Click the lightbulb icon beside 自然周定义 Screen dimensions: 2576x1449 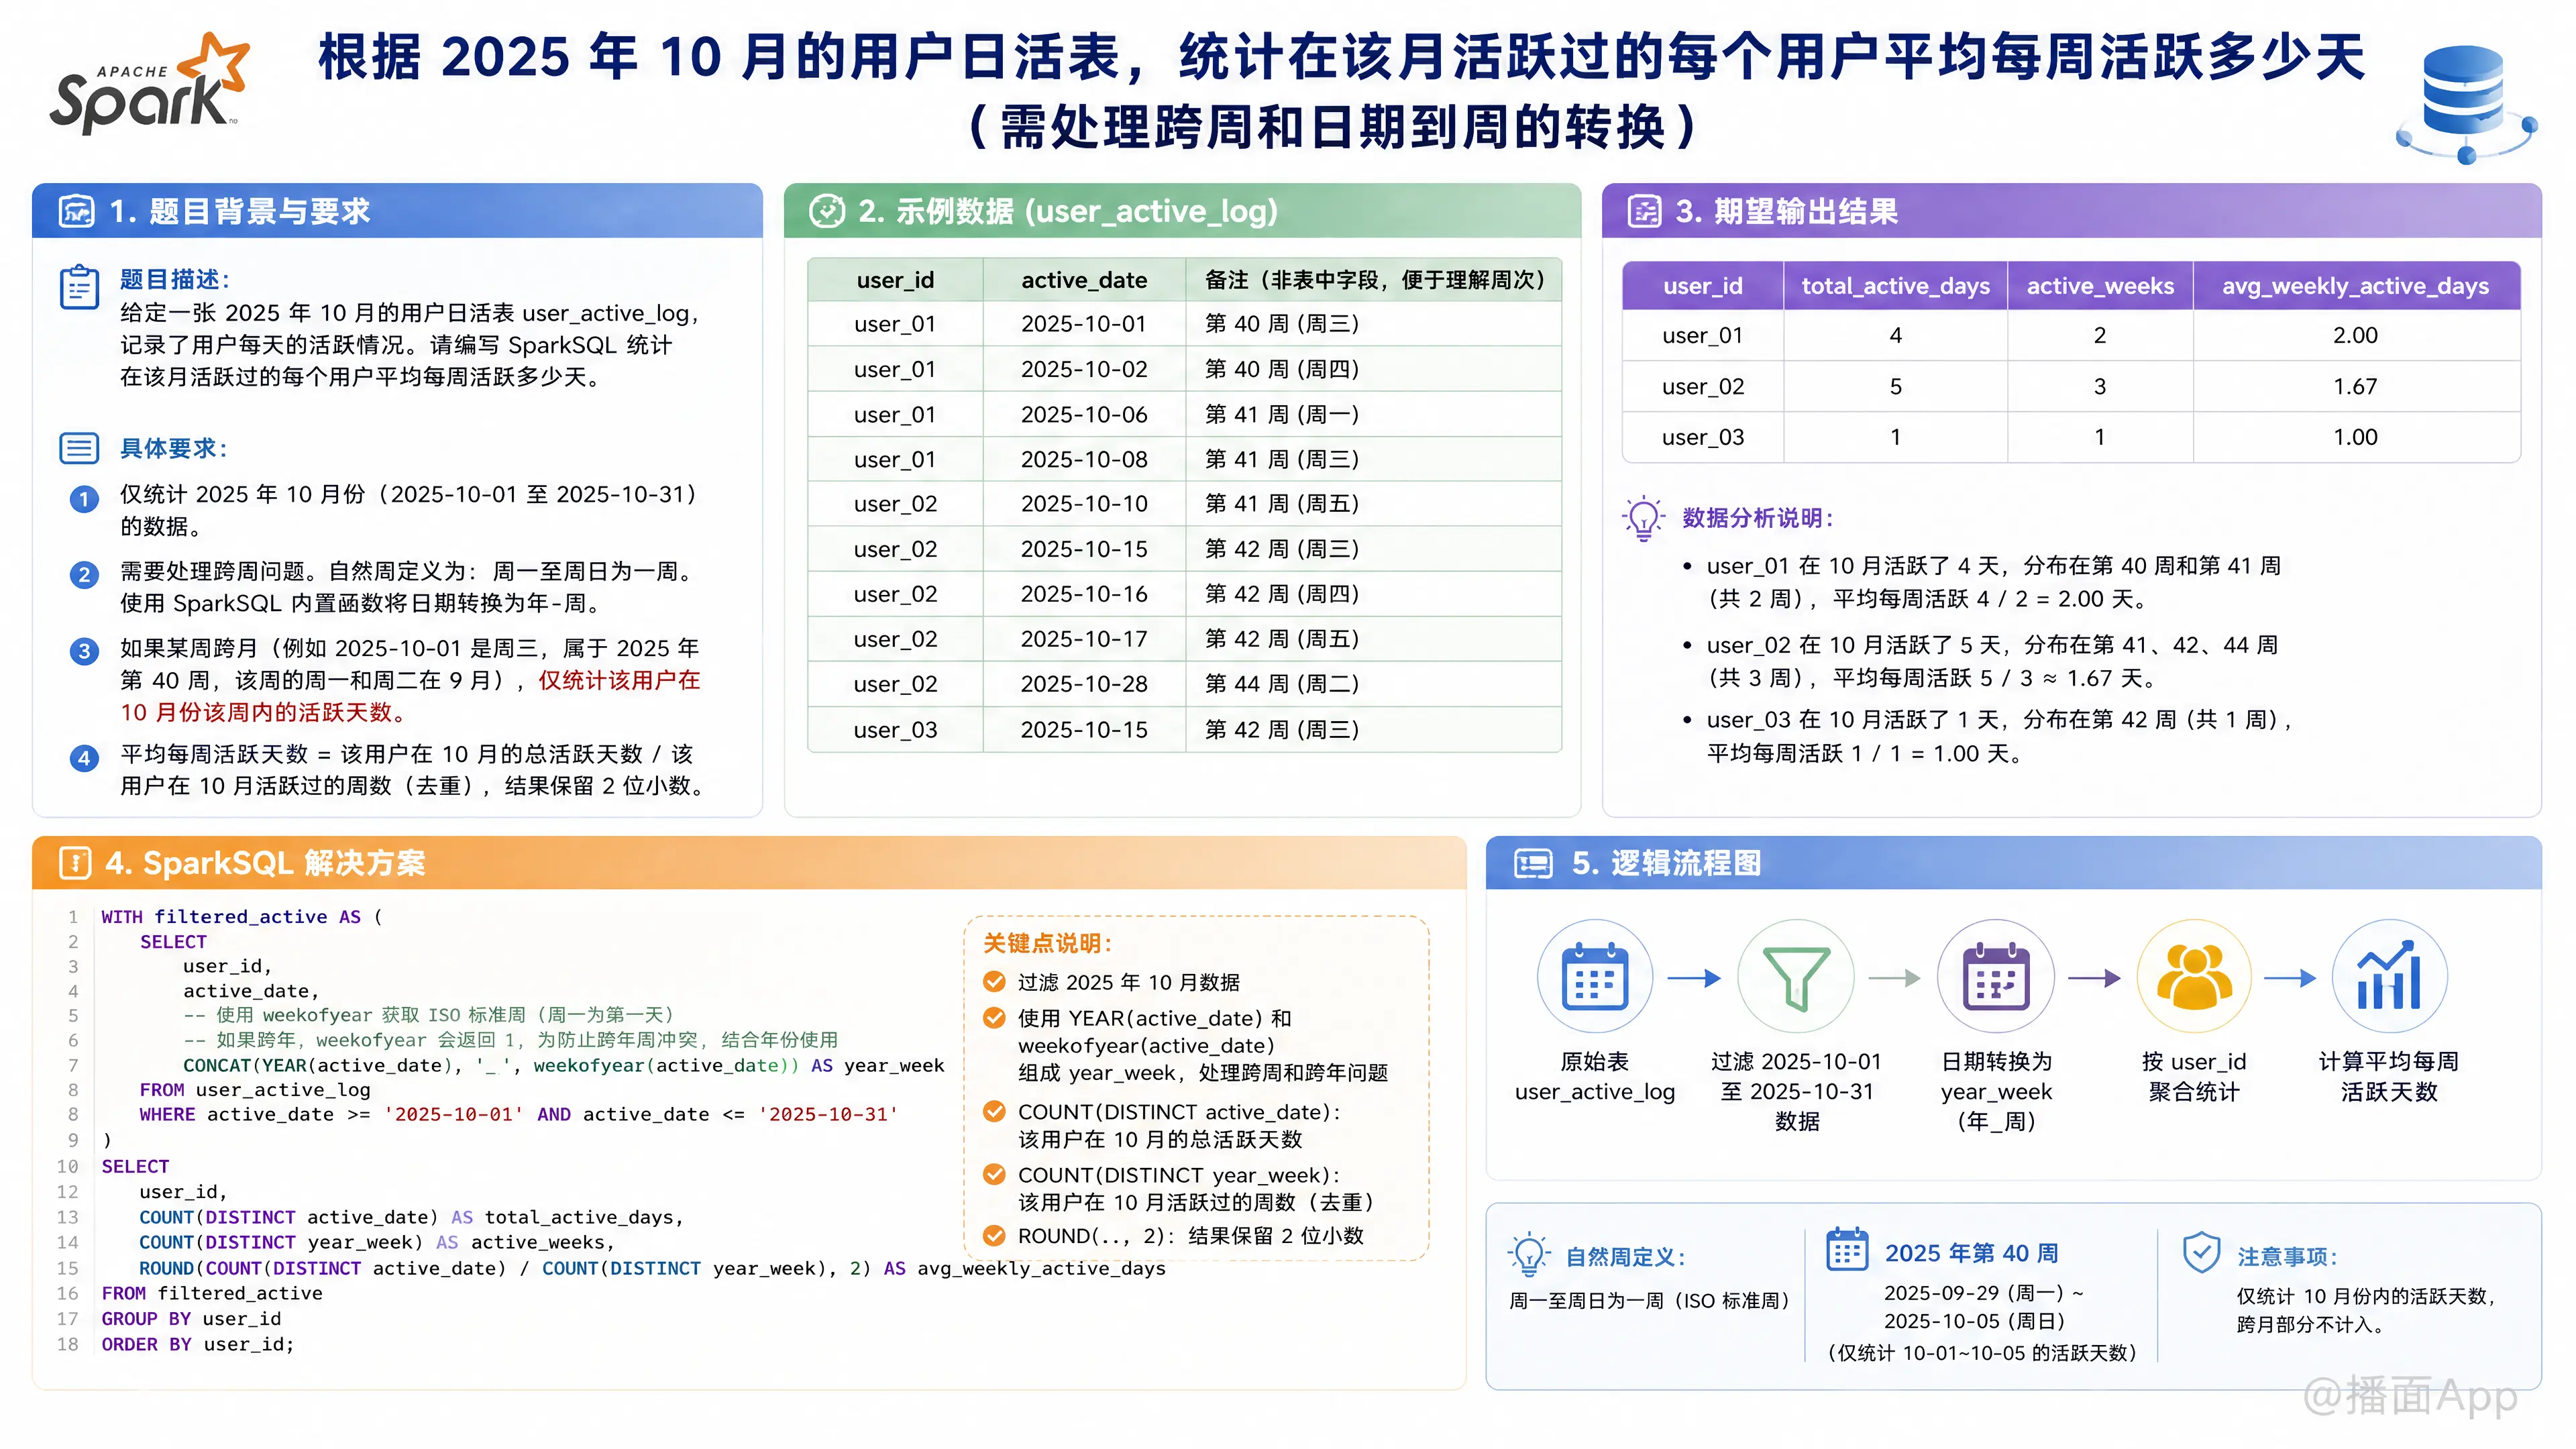tap(1529, 1254)
